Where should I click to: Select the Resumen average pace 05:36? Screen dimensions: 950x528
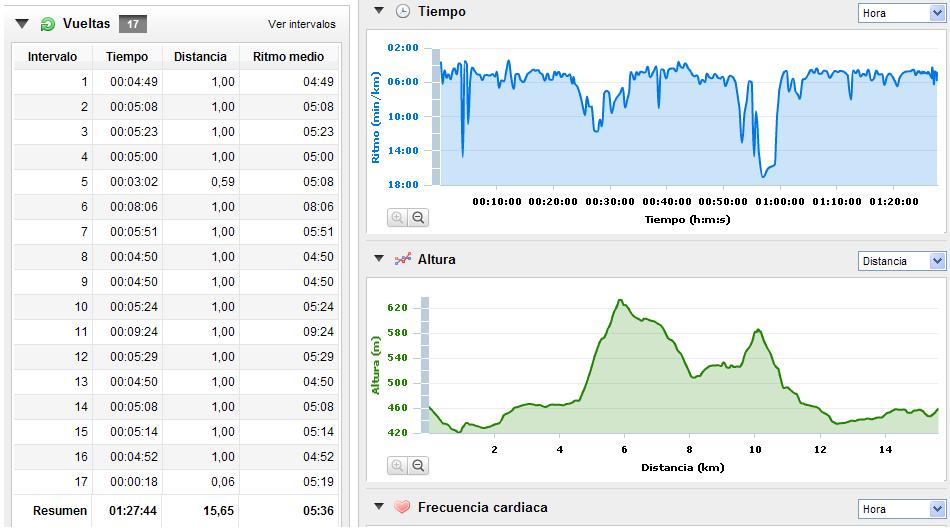318,511
